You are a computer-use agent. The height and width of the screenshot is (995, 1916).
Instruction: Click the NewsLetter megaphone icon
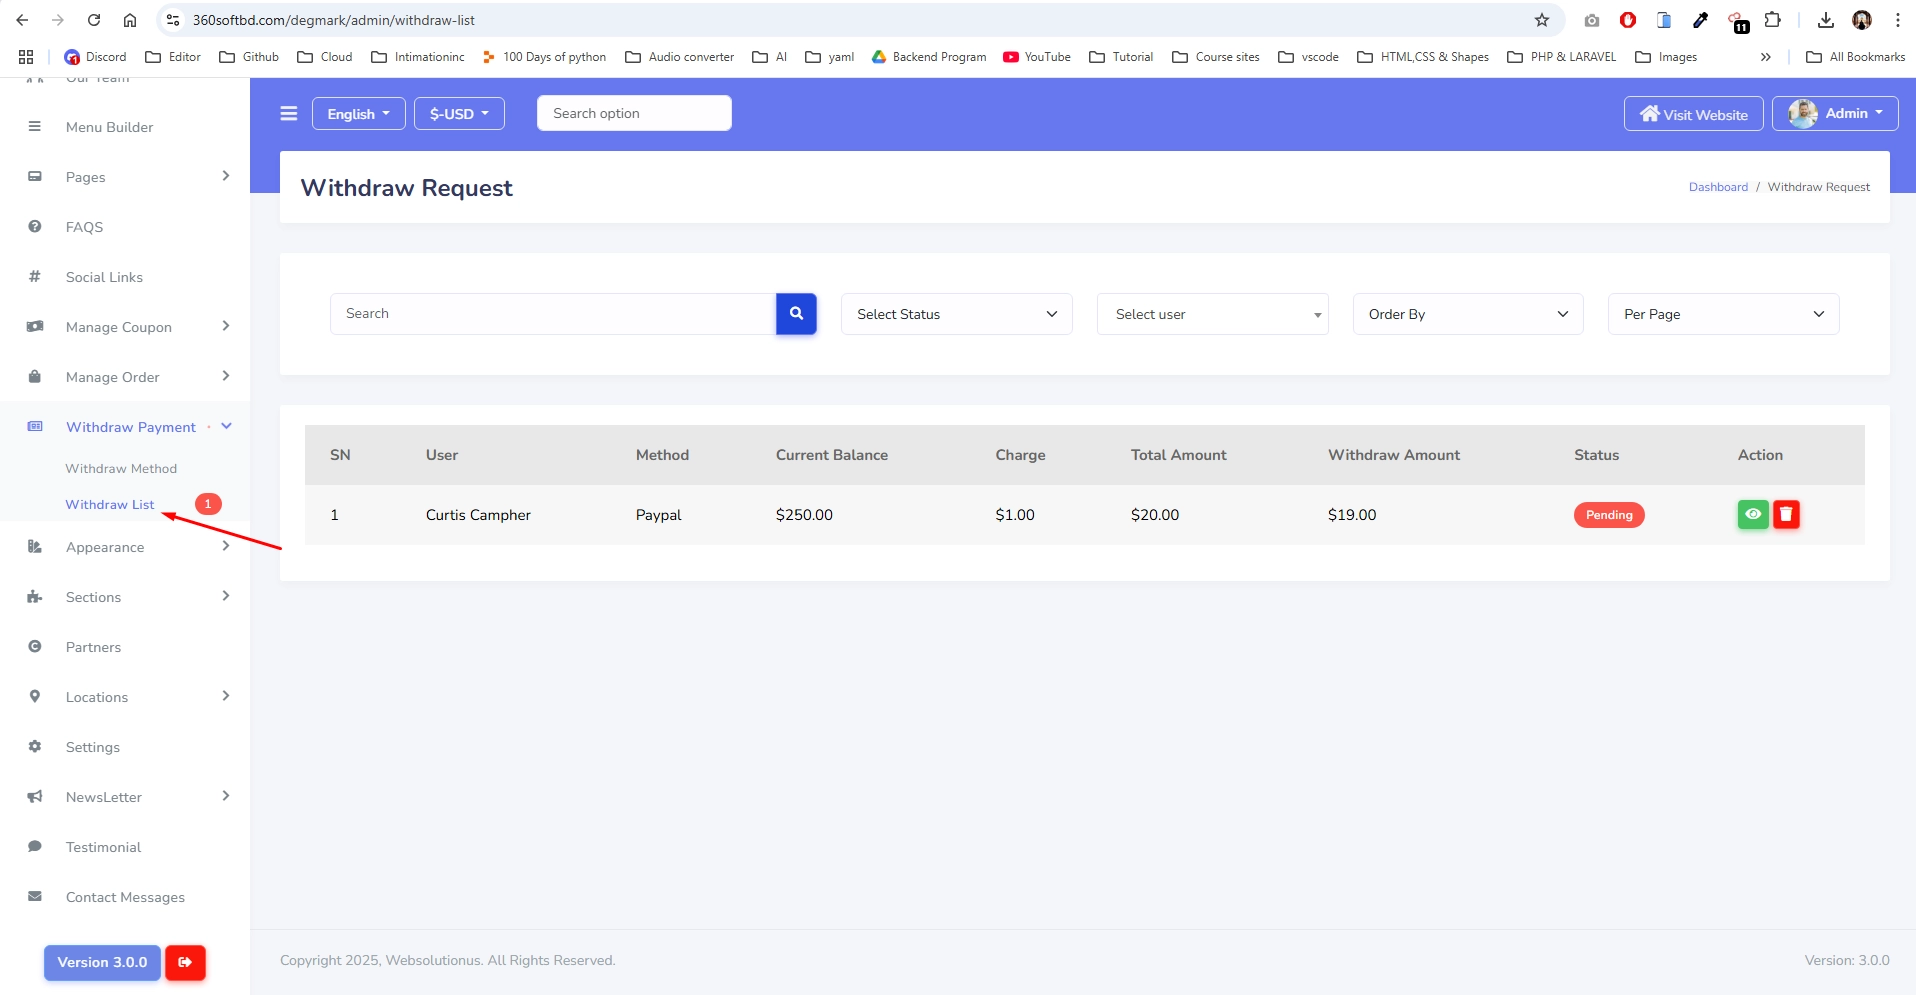[x=35, y=797]
